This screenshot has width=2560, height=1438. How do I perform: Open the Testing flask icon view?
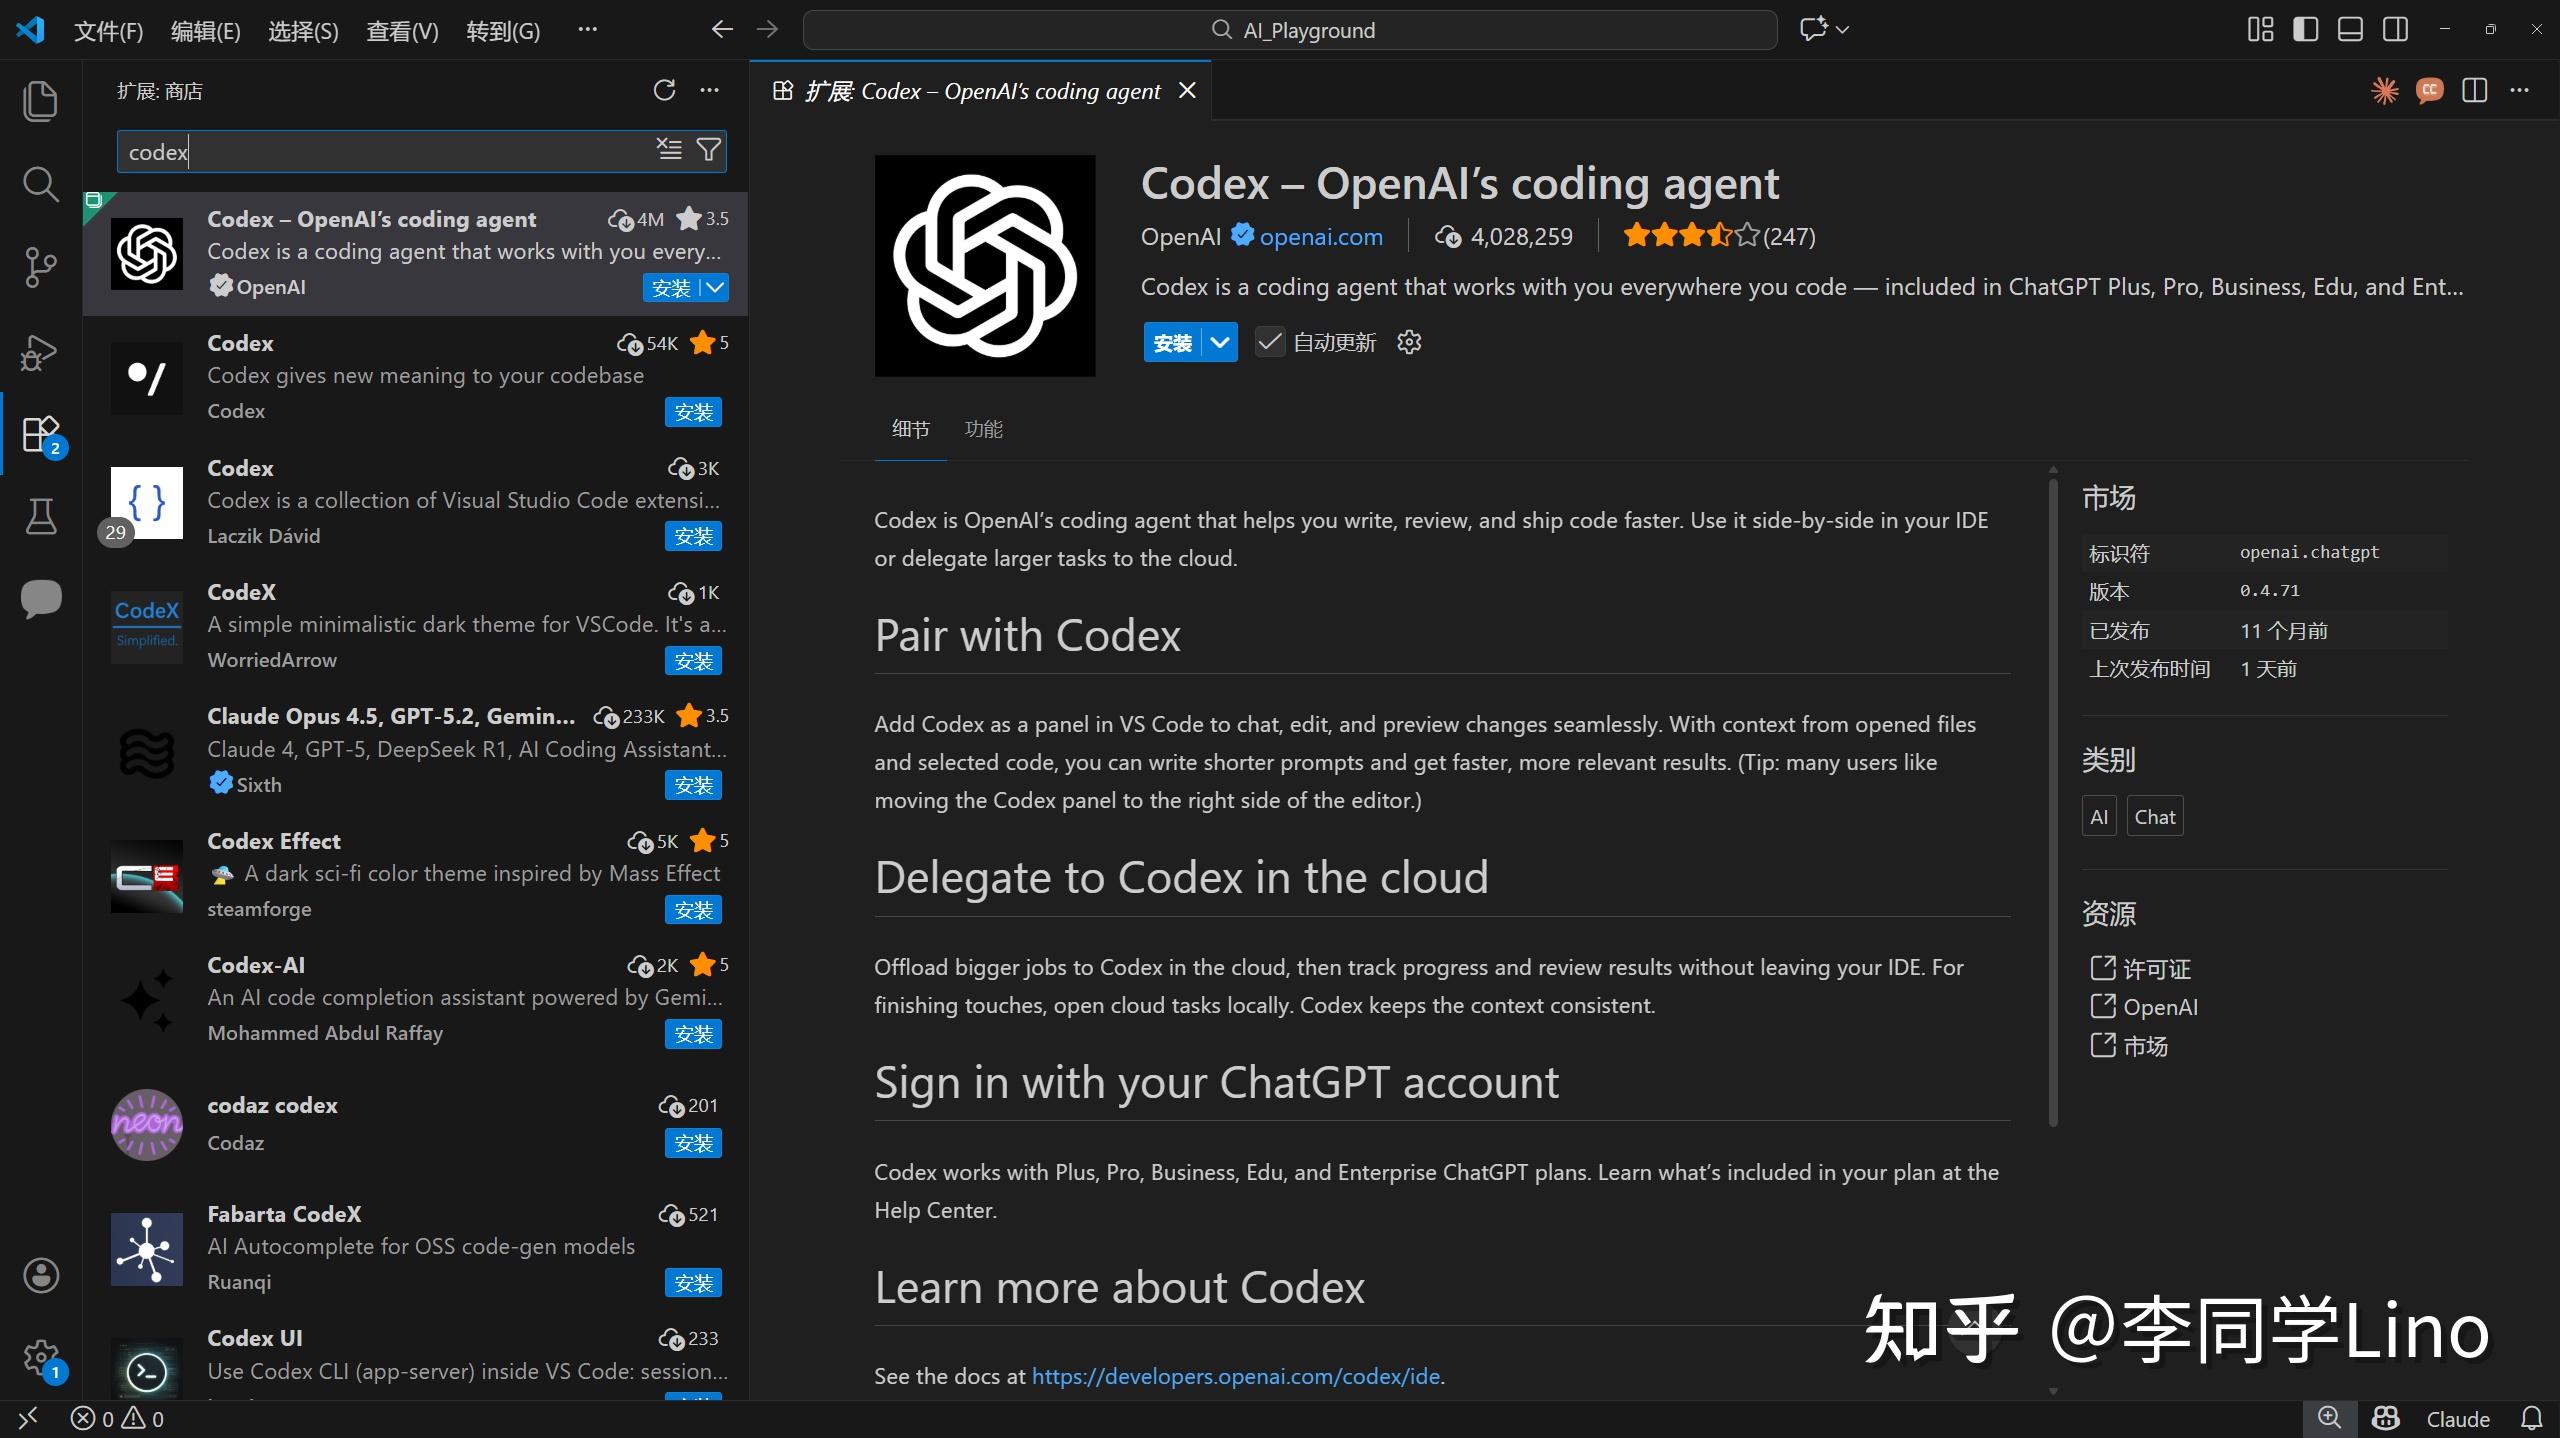point(40,516)
